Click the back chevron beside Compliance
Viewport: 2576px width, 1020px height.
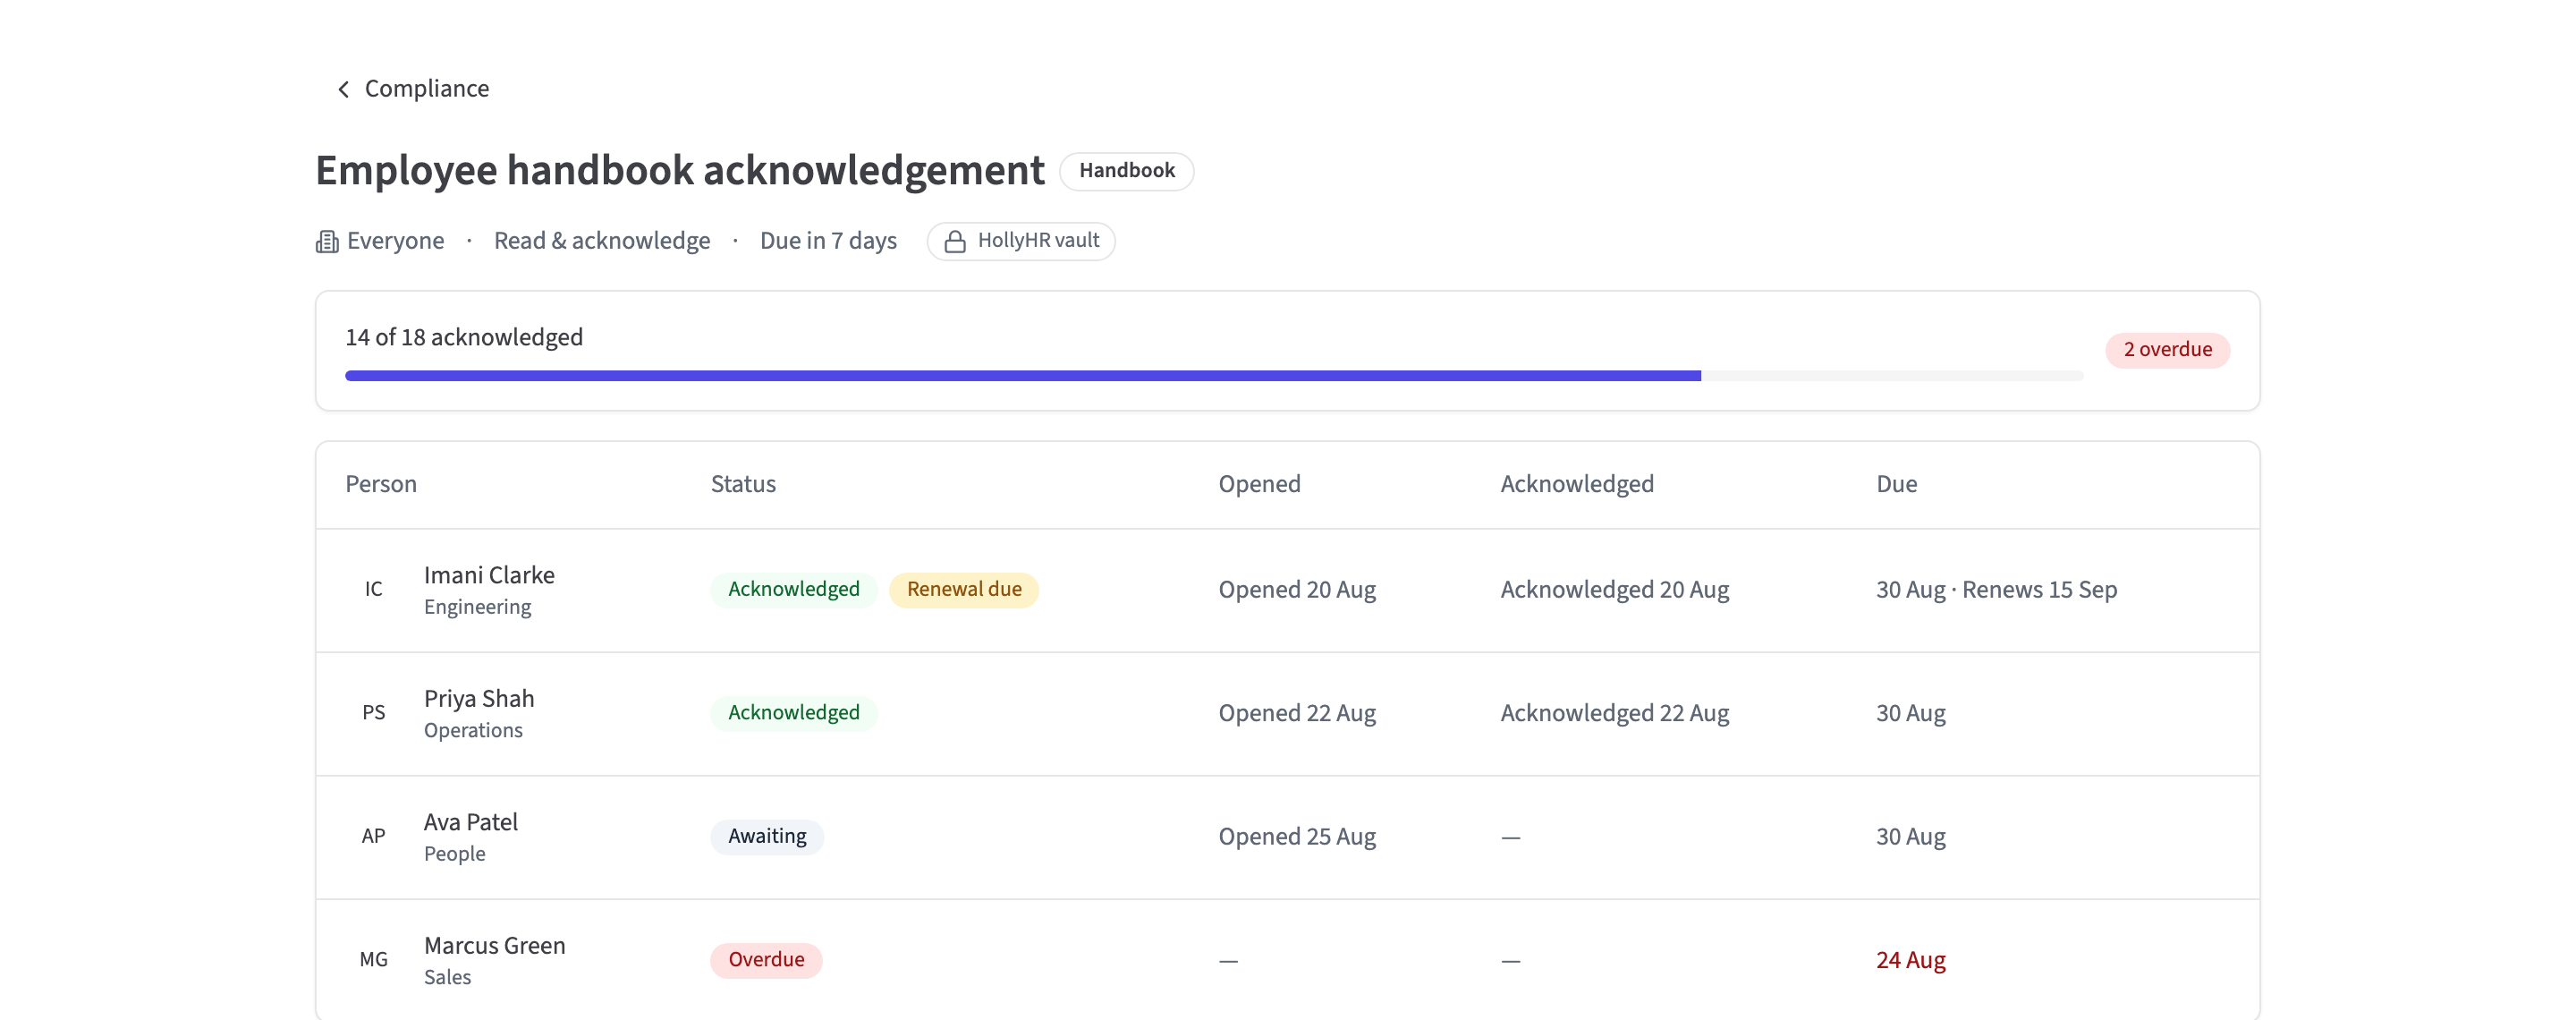click(x=343, y=89)
